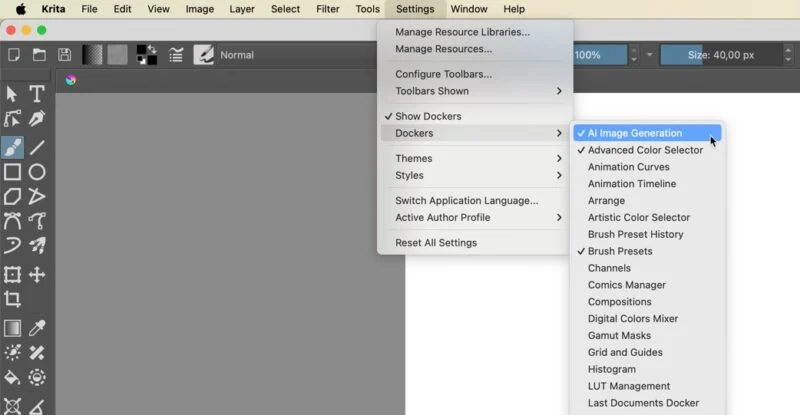800x415 pixels.
Task: Select the Freehand Brush tool
Action: pyautogui.click(x=12, y=148)
